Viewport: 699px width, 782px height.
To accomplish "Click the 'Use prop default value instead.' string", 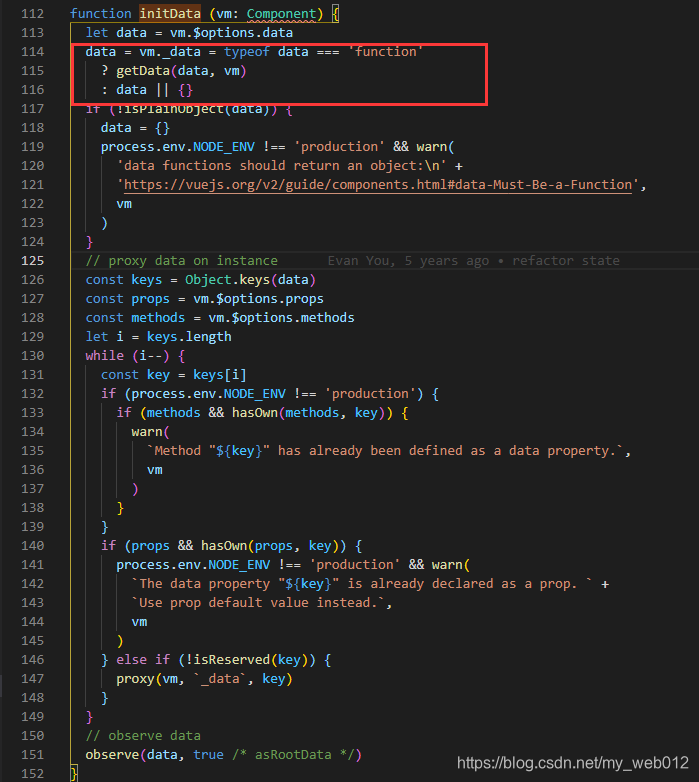I will pyautogui.click(x=258, y=602).
